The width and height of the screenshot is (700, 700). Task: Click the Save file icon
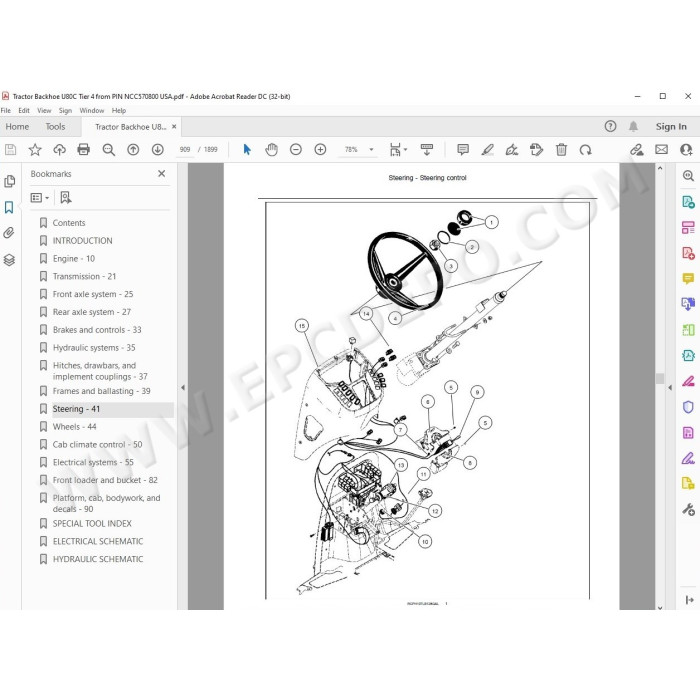click(10, 150)
